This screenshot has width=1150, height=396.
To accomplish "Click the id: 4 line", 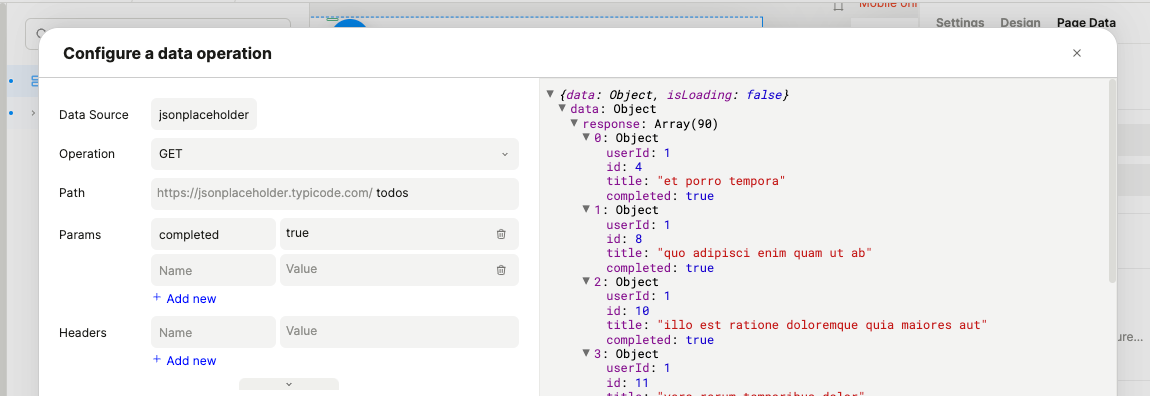I will click(x=624, y=167).
